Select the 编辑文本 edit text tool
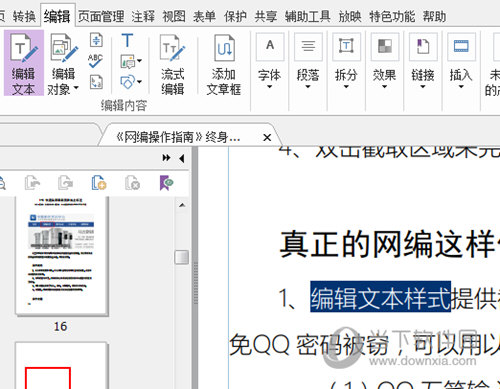The height and width of the screenshot is (389, 500). (24, 63)
